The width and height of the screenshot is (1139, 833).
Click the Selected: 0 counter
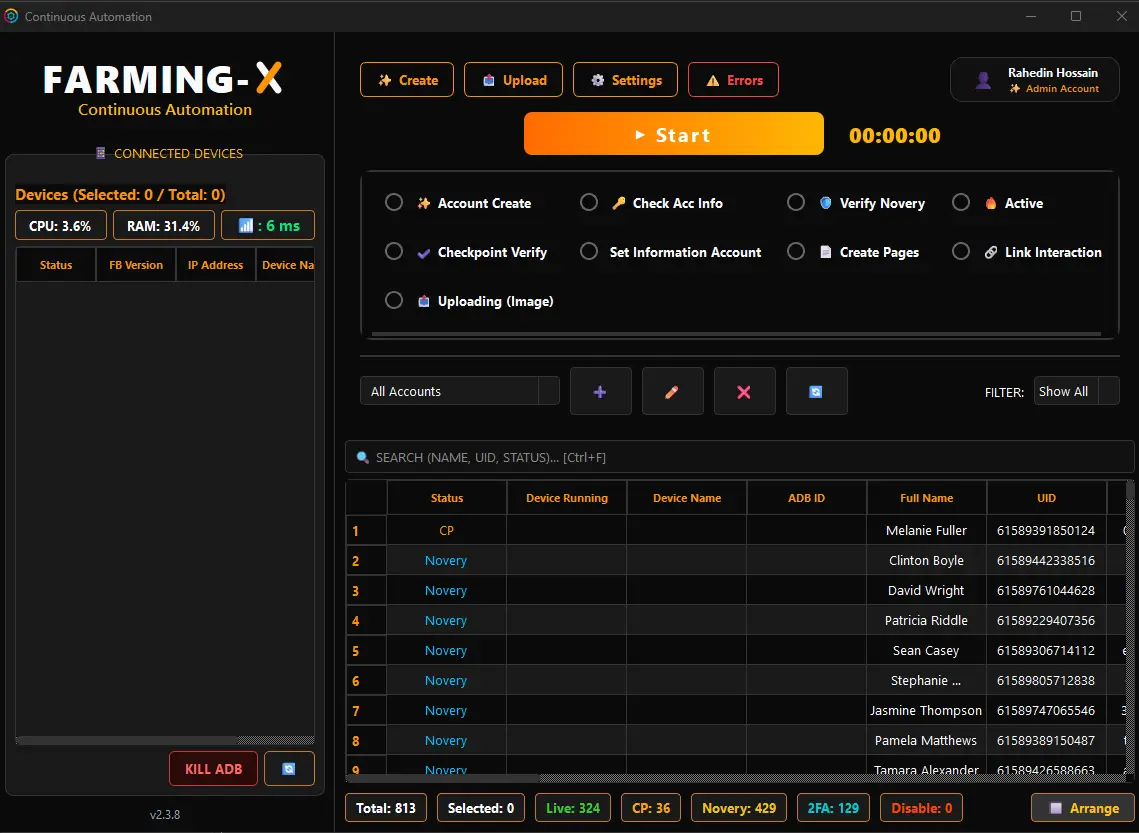point(481,808)
